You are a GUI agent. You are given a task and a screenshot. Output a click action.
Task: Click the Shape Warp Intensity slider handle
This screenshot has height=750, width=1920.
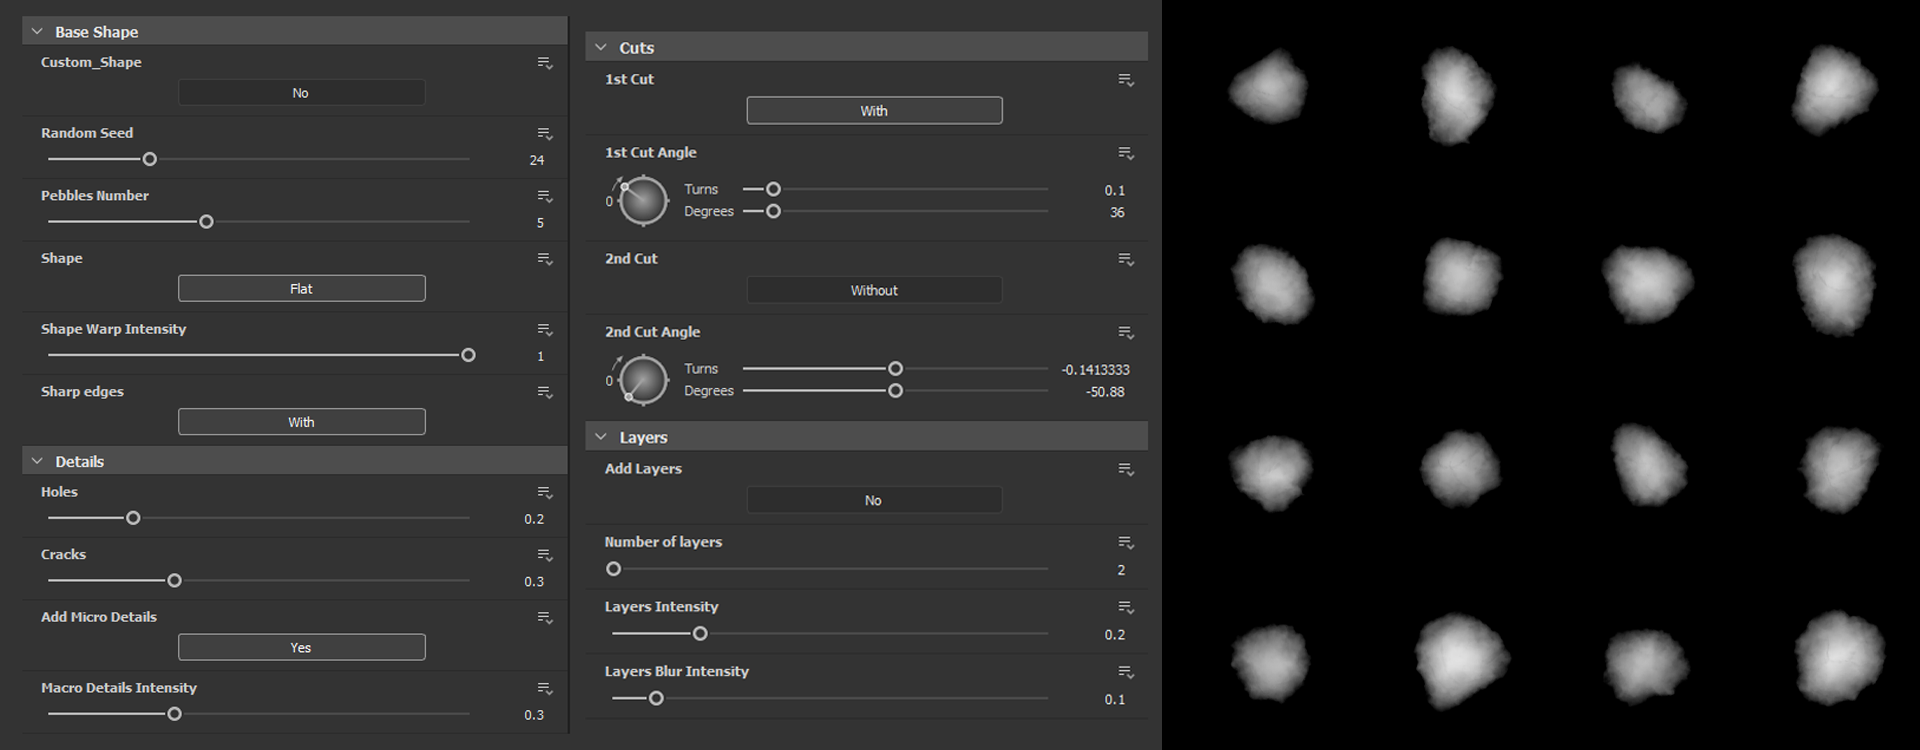pos(468,355)
